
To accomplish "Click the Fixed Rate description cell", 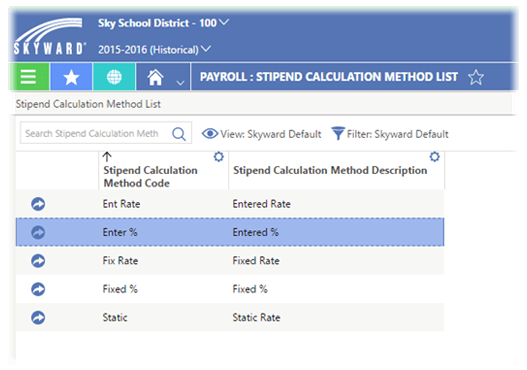I will click(x=256, y=261).
